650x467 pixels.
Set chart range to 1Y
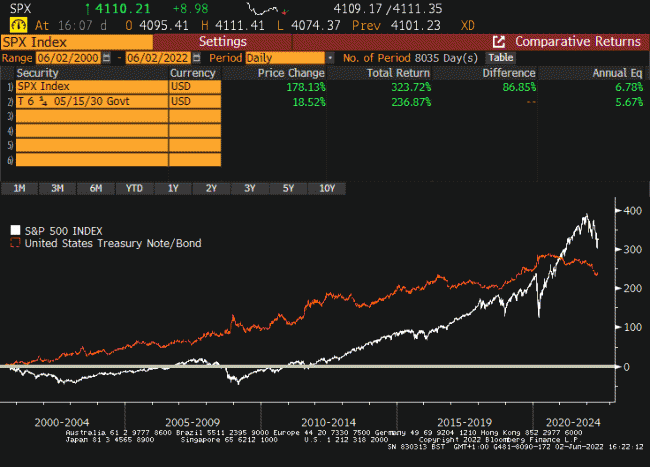point(173,189)
